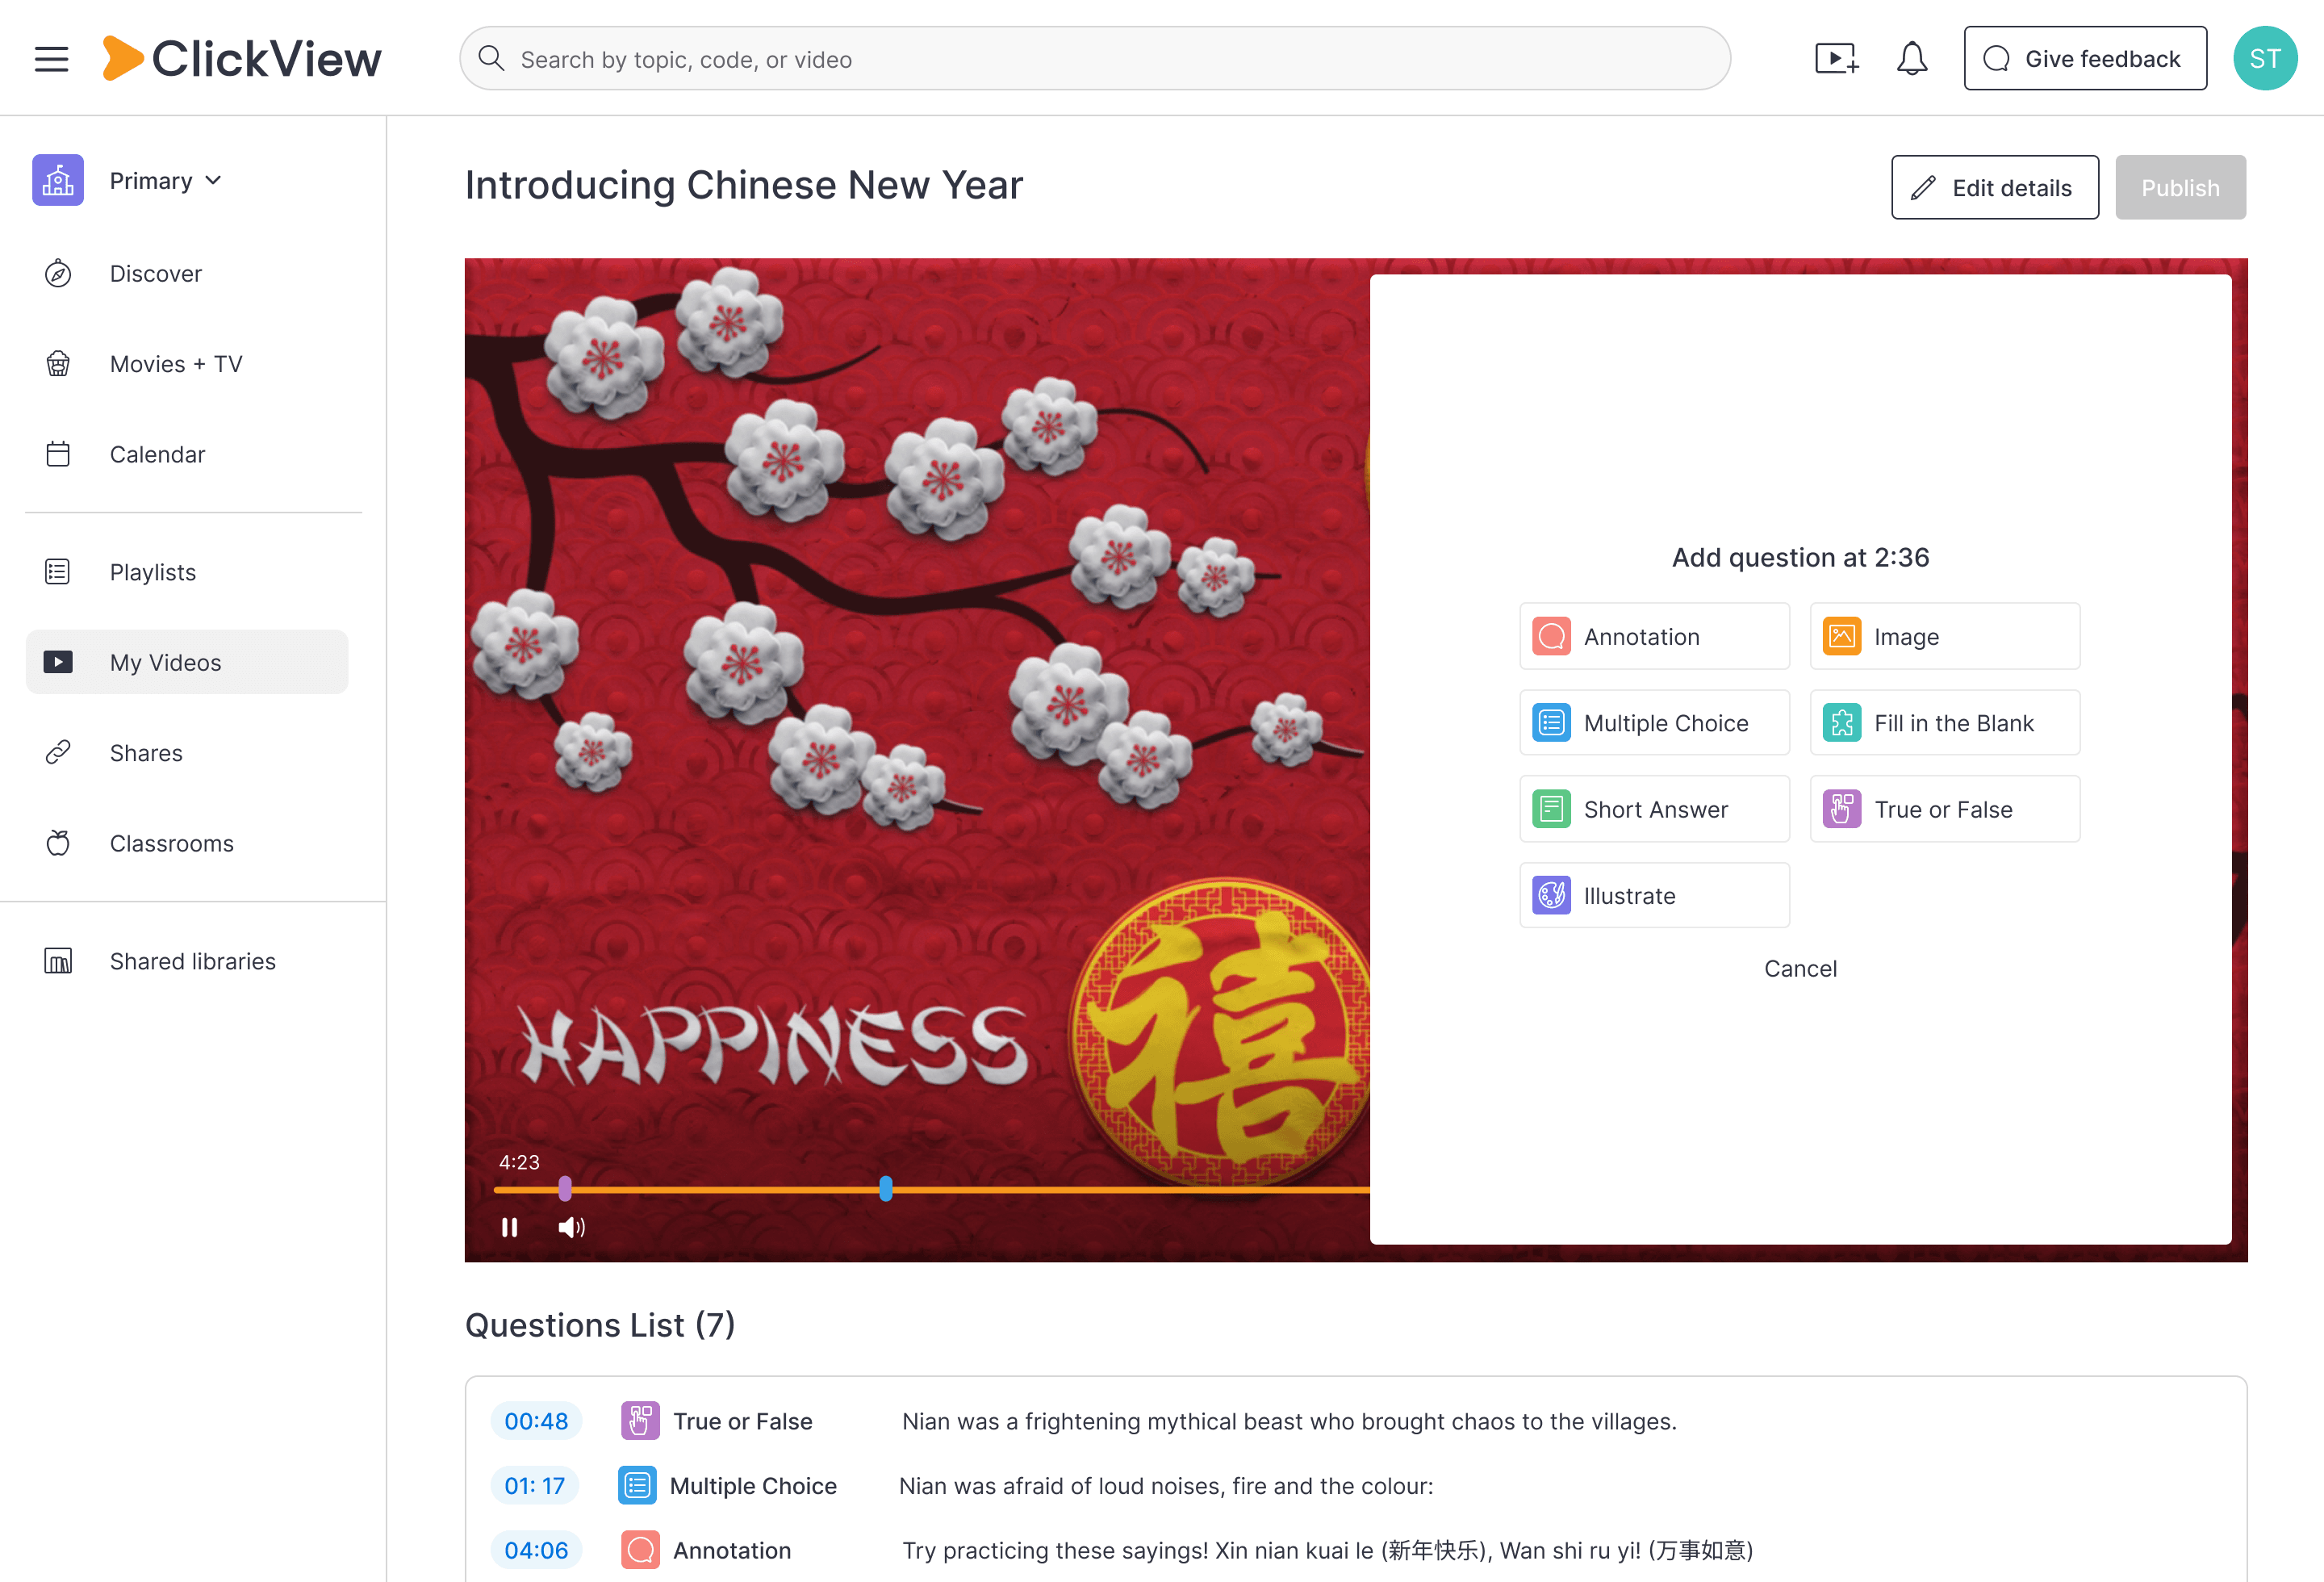Open the notifications bell
The width and height of the screenshot is (2324, 1582).
point(1911,59)
